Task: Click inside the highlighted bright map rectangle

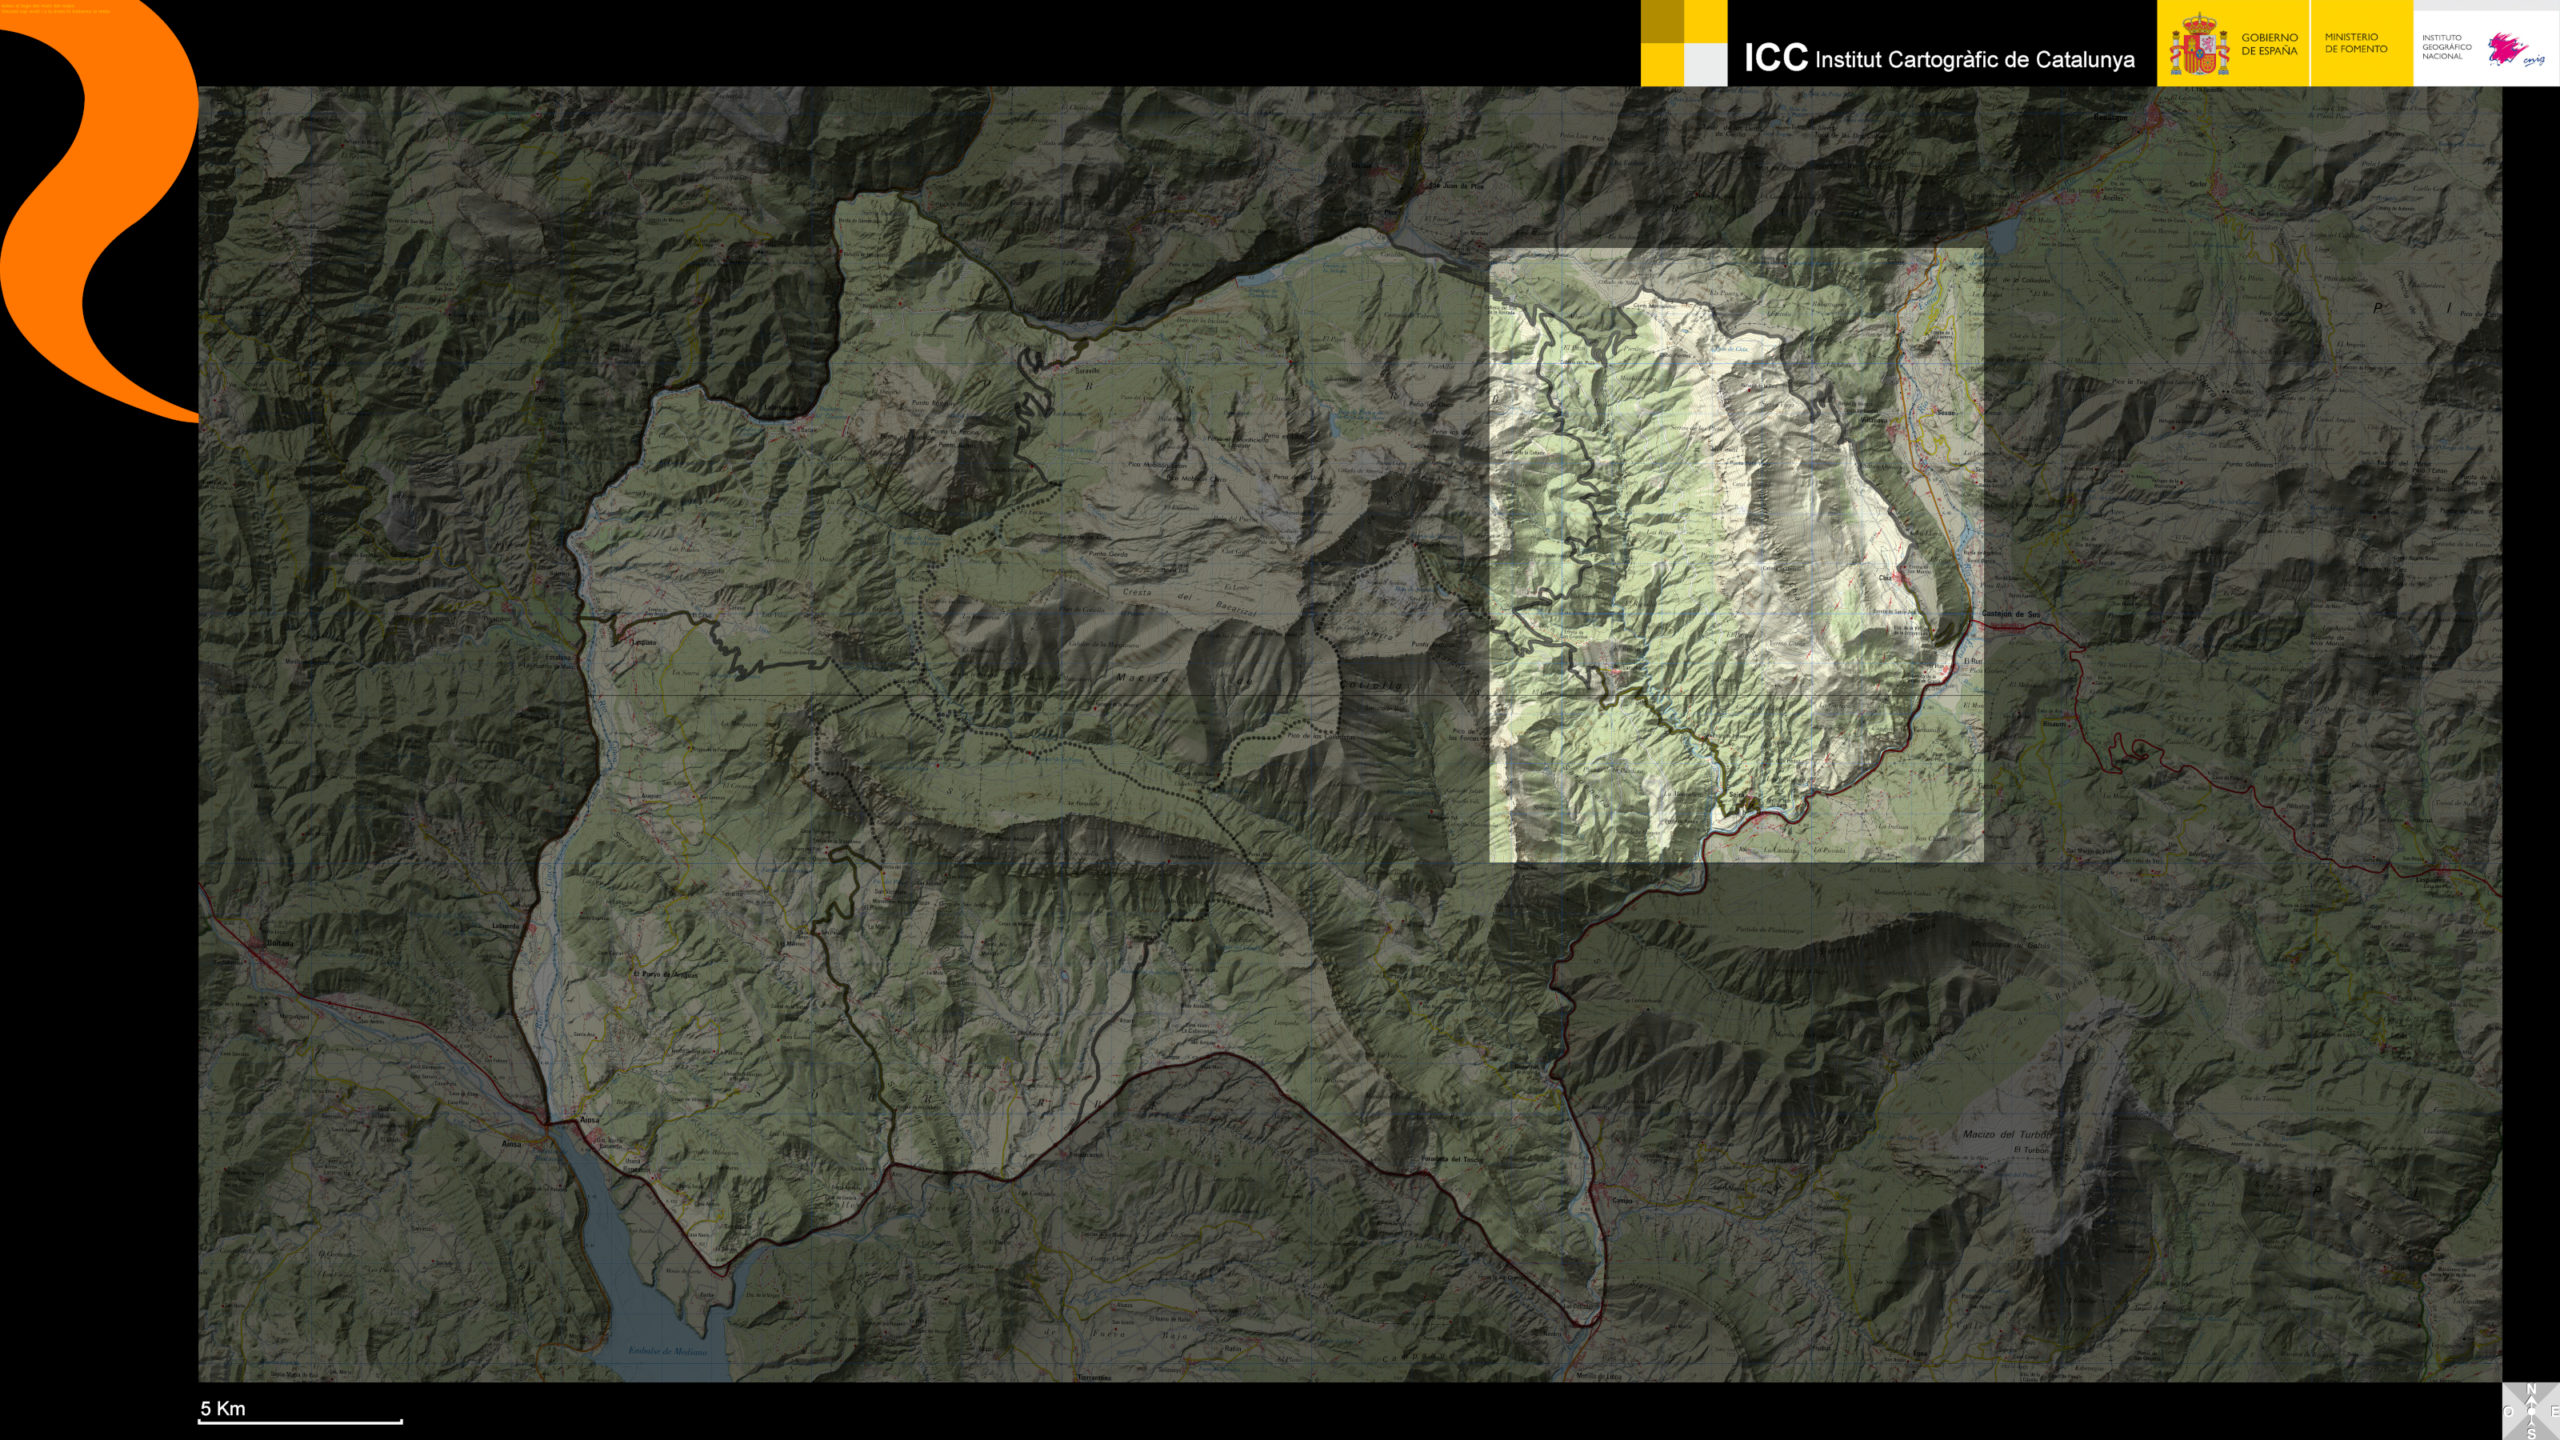Action: [x=1735, y=555]
